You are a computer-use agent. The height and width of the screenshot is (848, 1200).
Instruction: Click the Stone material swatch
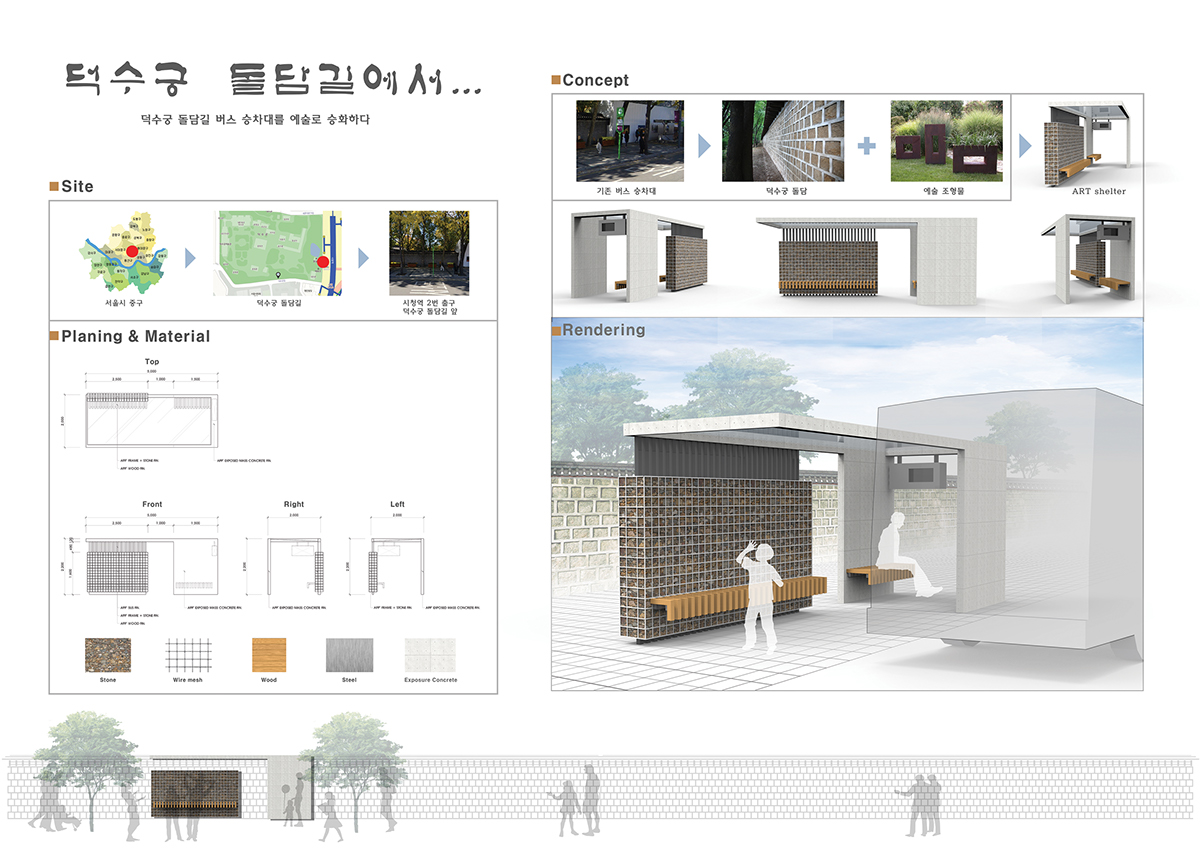(x=108, y=654)
